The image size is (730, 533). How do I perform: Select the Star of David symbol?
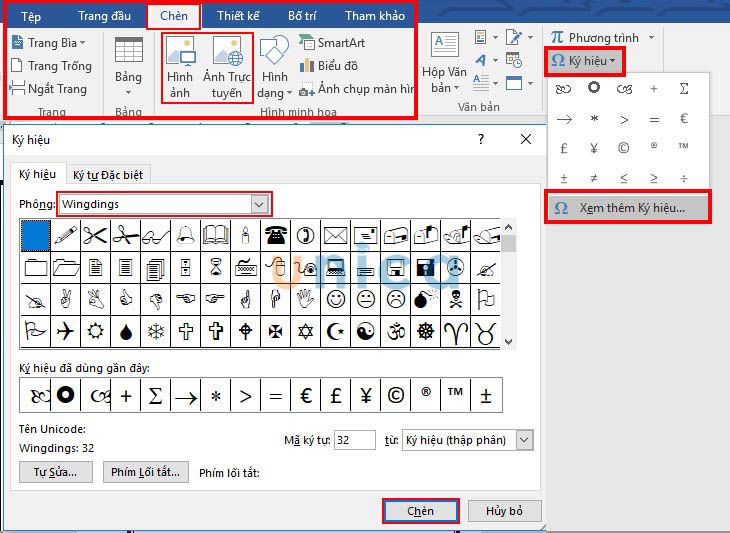(305, 331)
